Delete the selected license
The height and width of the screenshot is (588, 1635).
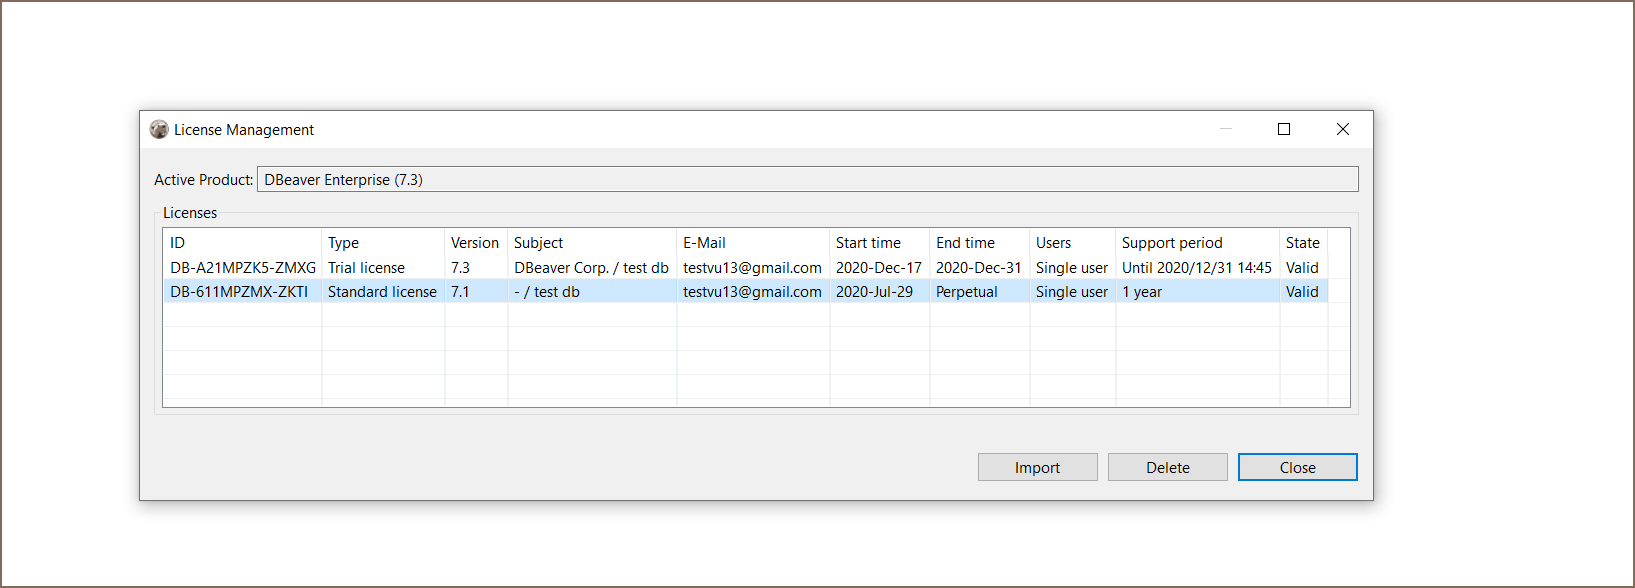(1167, 467)
